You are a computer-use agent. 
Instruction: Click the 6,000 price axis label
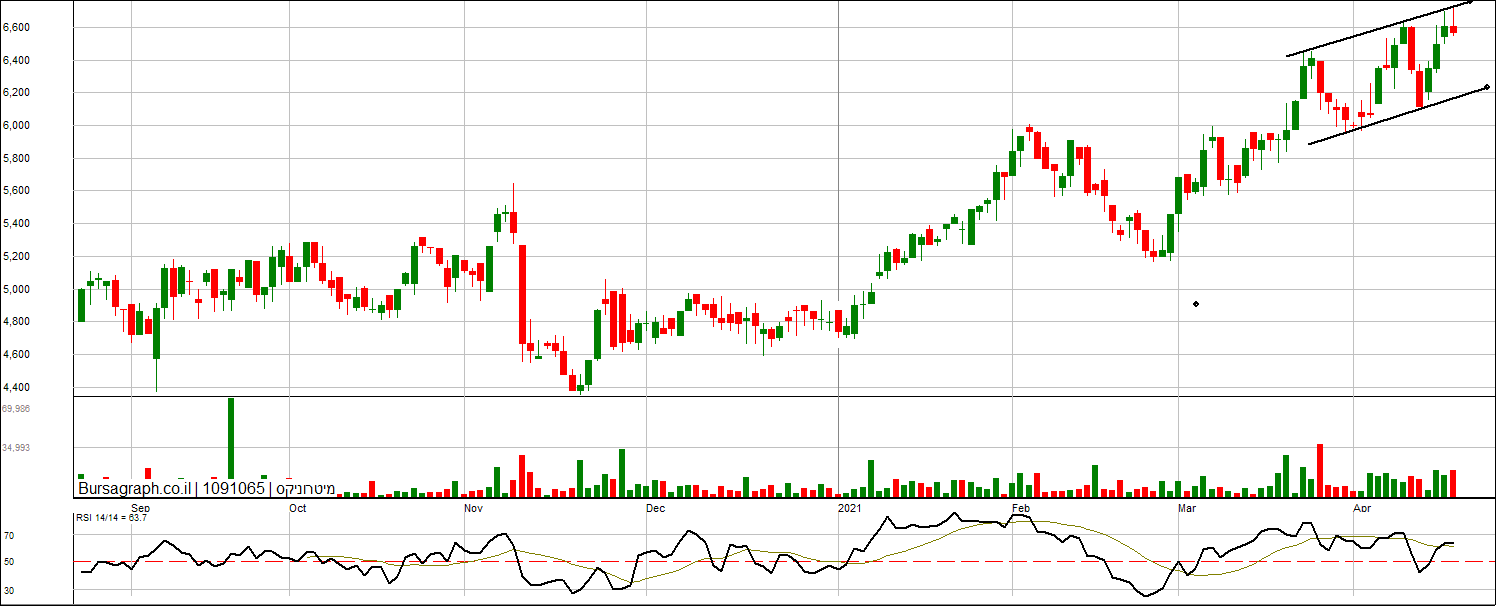(16, 125)
